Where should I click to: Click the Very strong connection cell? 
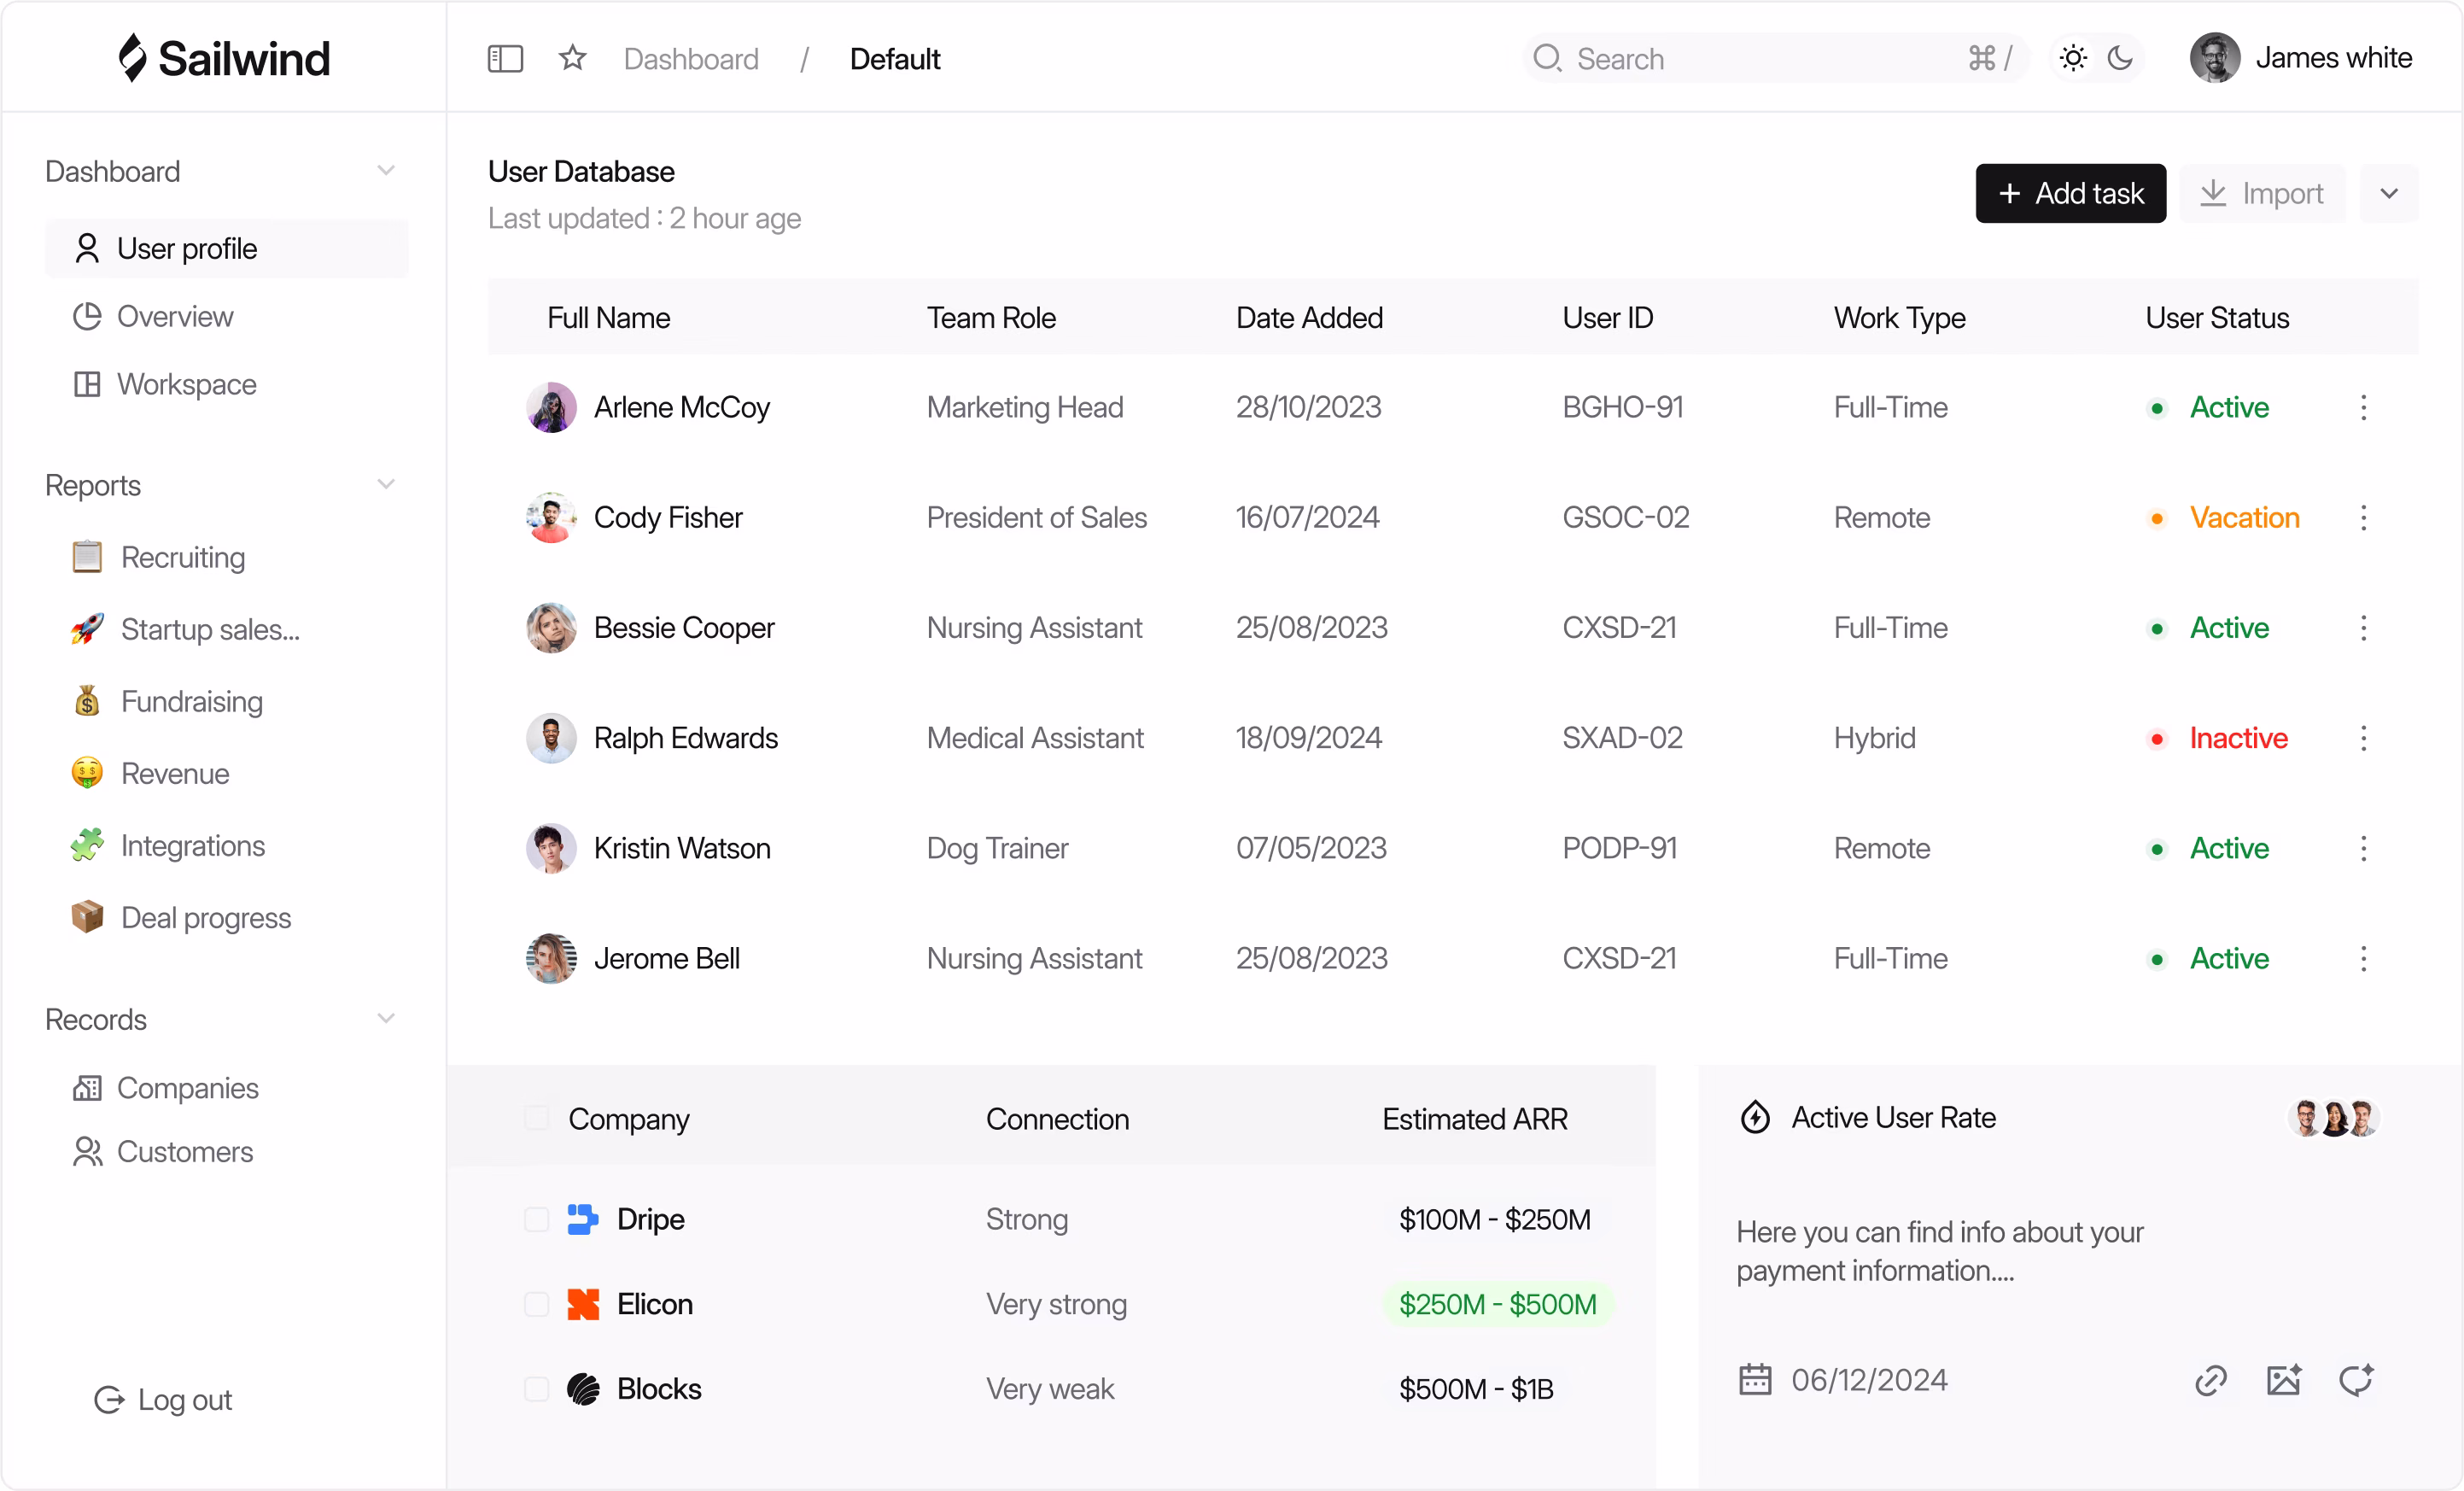[1056, 1304]
